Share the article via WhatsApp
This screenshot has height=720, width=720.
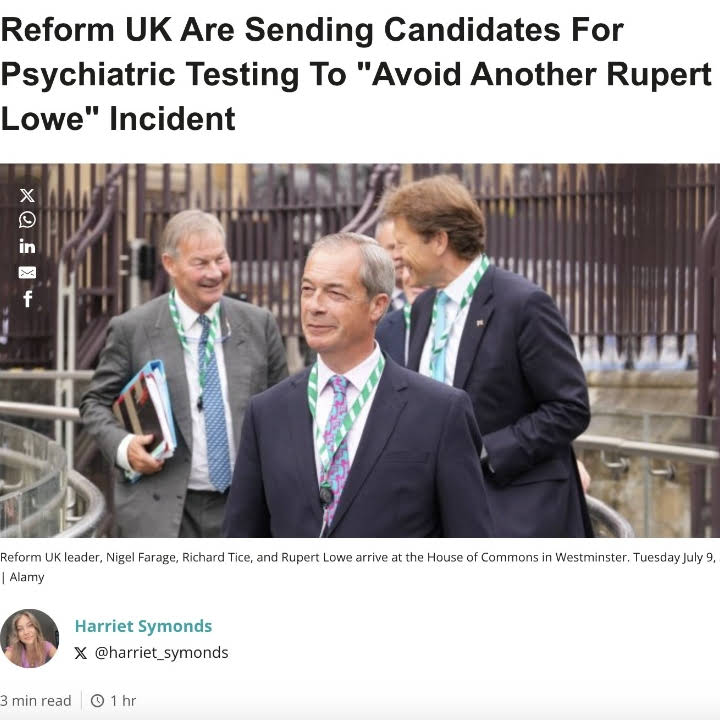pyautogui.click(x=27, y=220)
